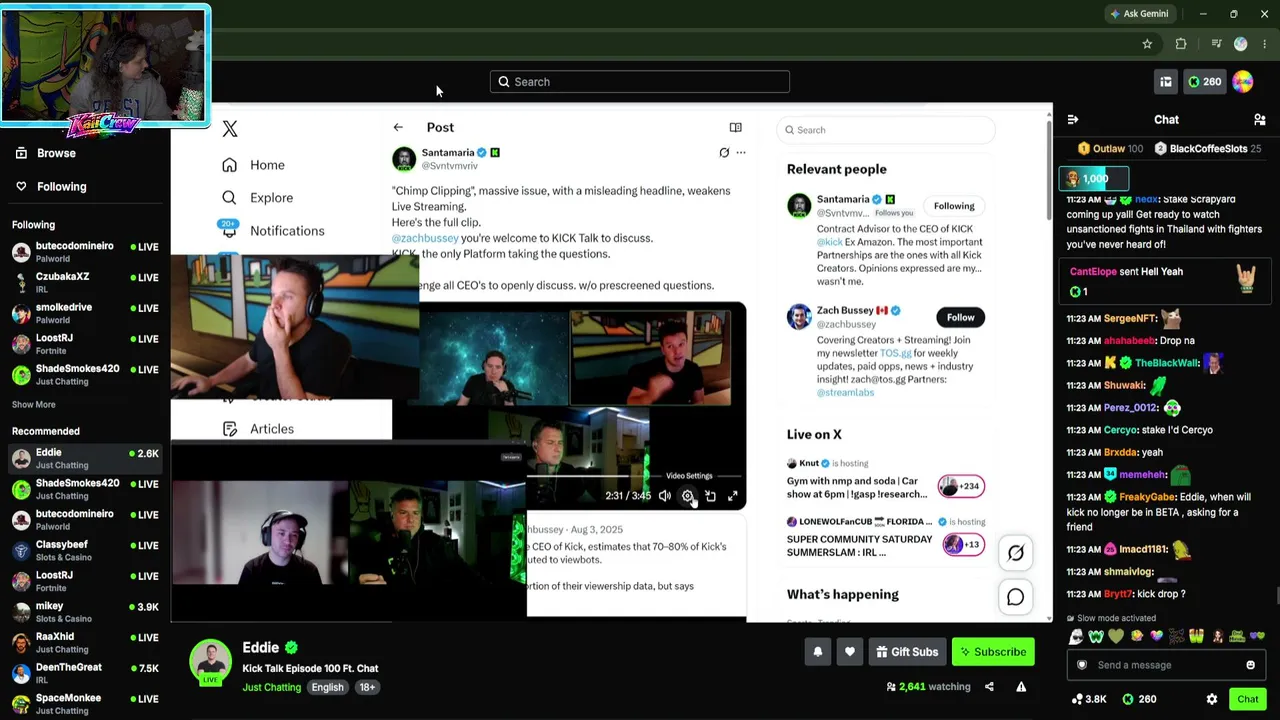Open the Kick inbox icon in header
Screen dimensions: 1280x720
click(x=1166, y=82)
